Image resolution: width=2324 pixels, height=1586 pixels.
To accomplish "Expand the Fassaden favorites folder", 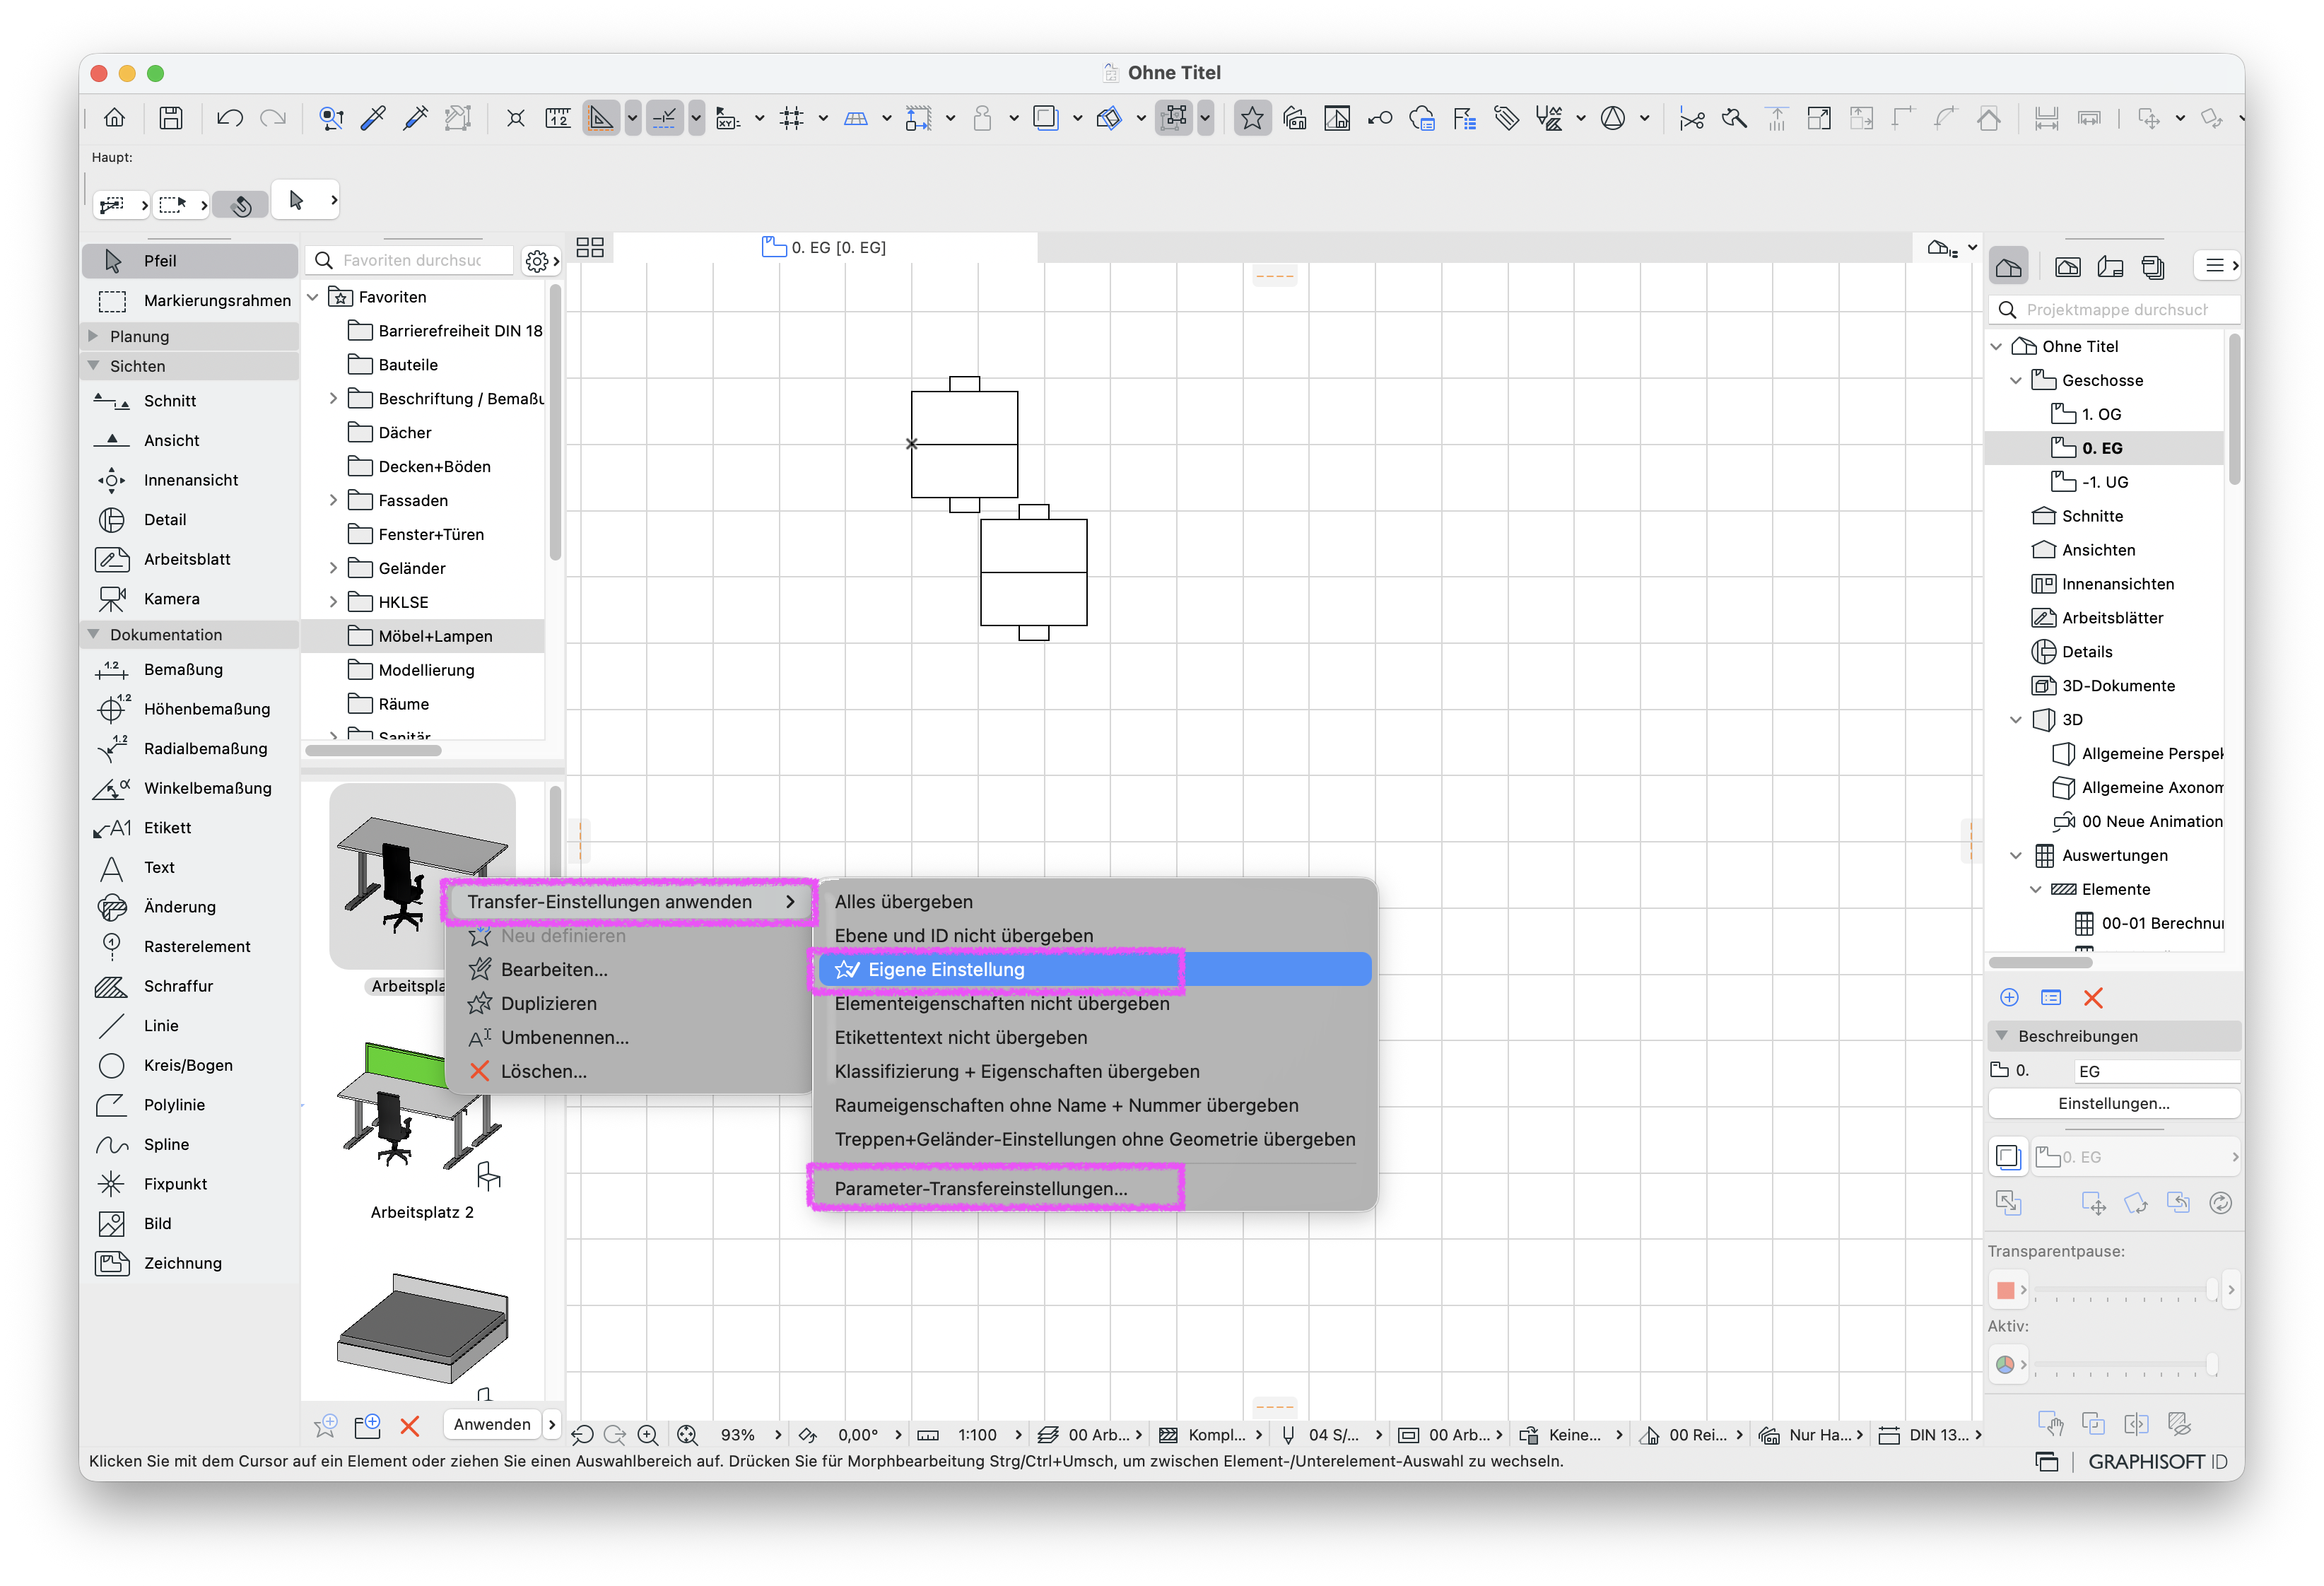I will (333, 500).
